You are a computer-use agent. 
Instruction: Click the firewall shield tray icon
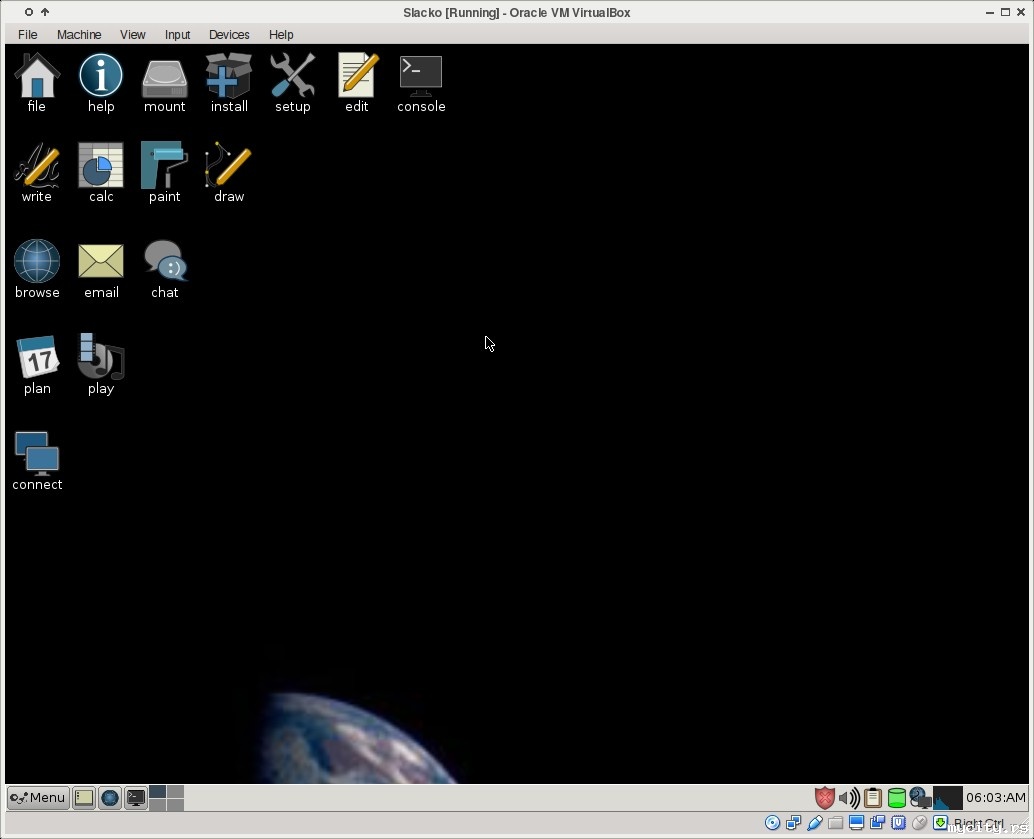824,797
